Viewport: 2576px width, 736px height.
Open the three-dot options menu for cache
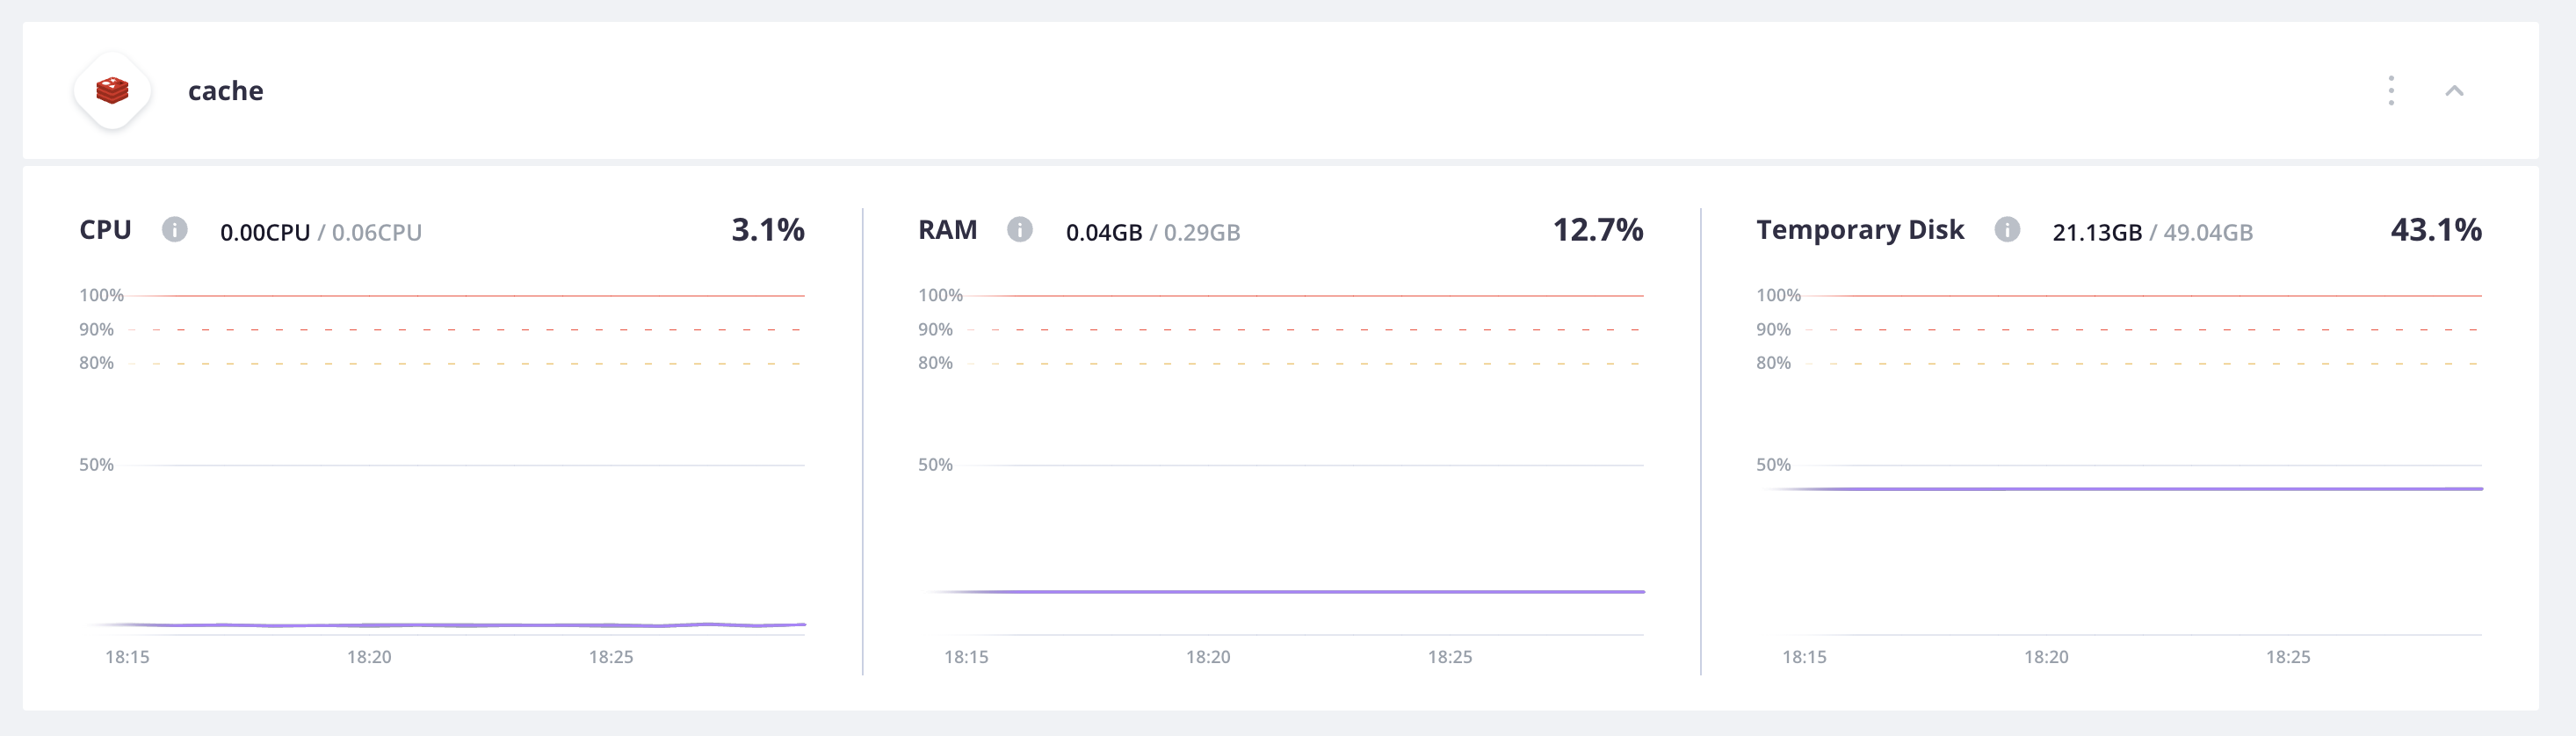point(2391,90)
